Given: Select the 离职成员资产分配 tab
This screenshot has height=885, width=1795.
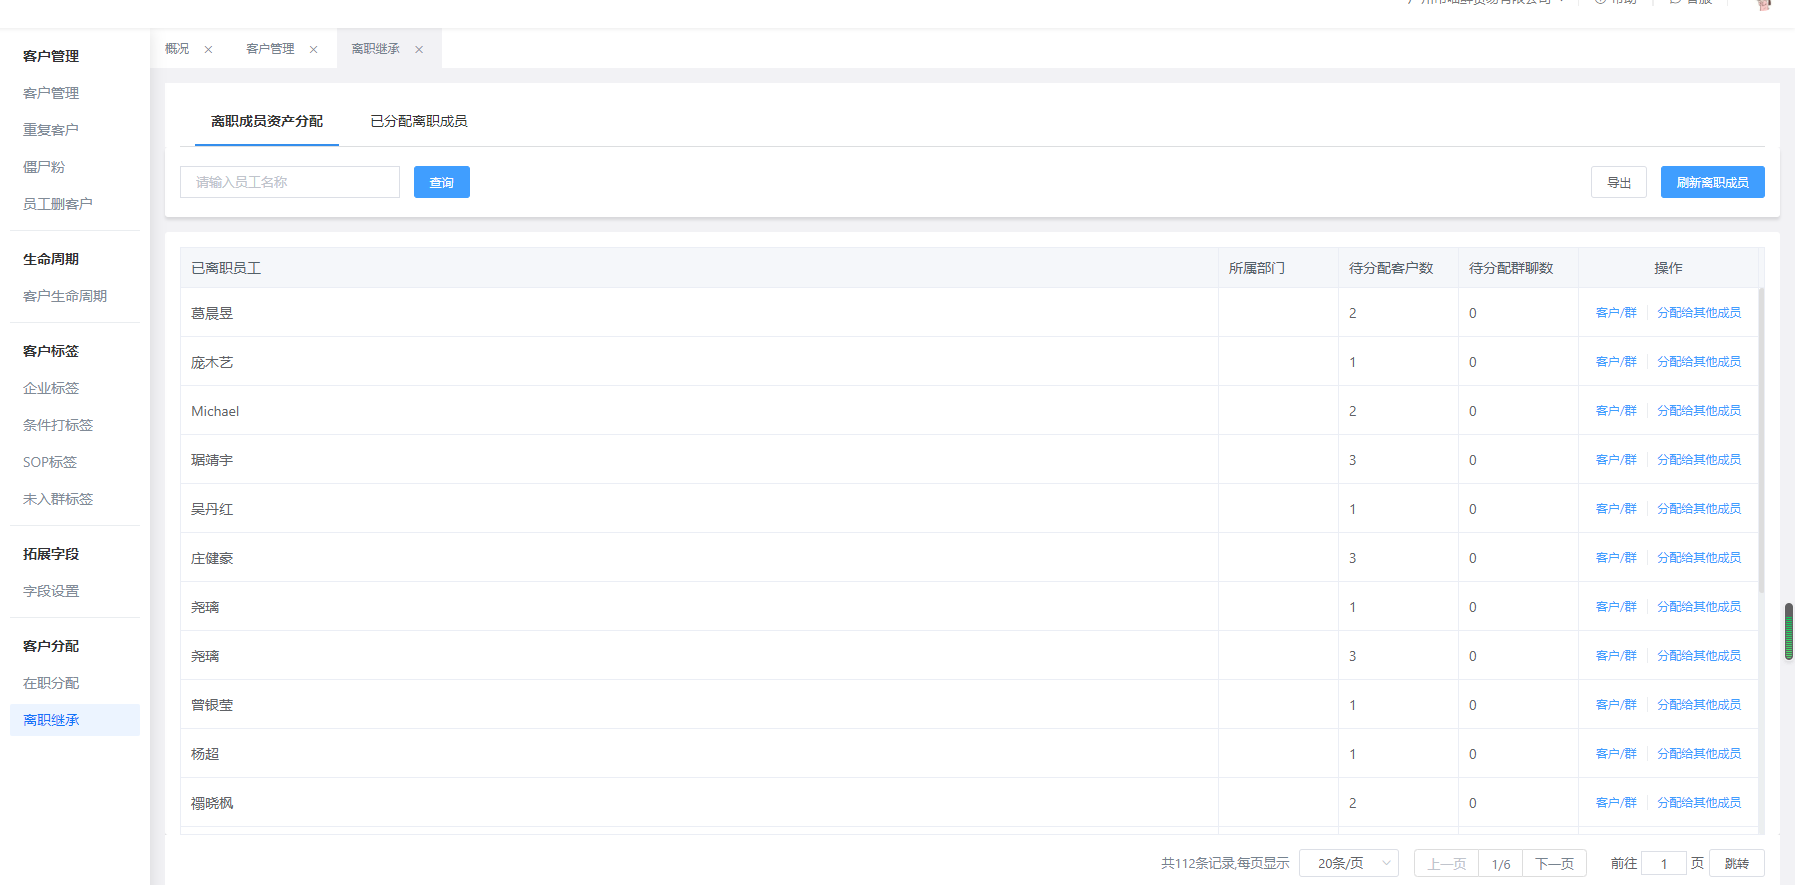Looking at the screenshot, I should (266, 121).
